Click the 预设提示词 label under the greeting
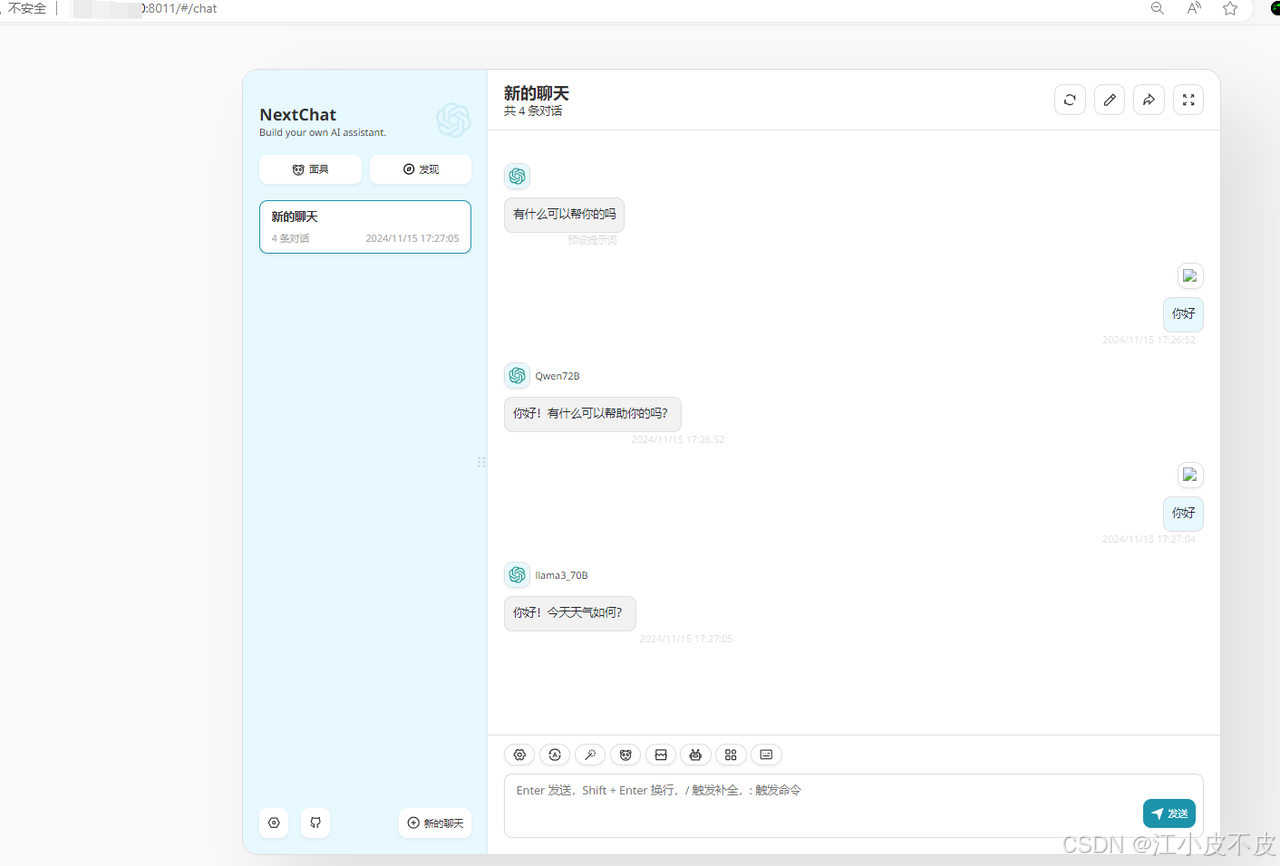Screen dimensions: 1280x866 coord(592,240)
